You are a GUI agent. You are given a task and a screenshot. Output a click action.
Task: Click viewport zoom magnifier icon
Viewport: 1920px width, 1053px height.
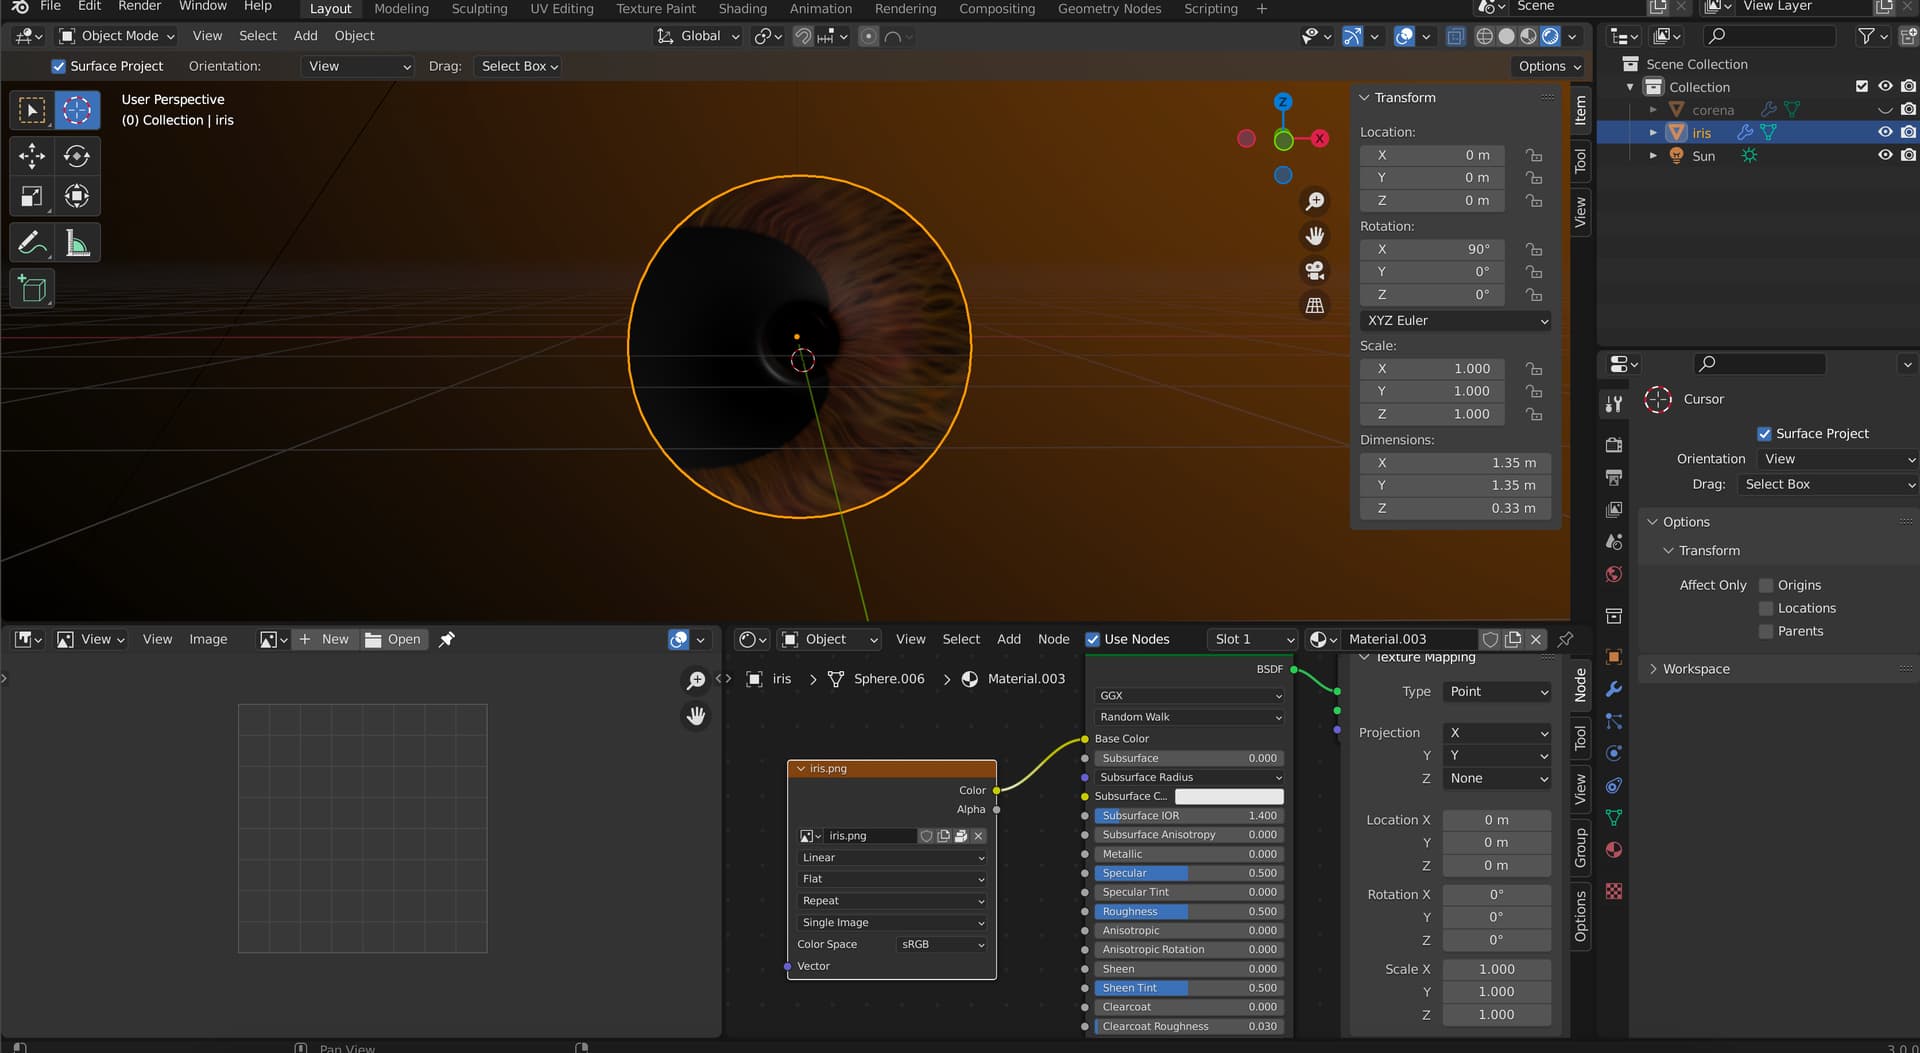(x=1315, y=202)
